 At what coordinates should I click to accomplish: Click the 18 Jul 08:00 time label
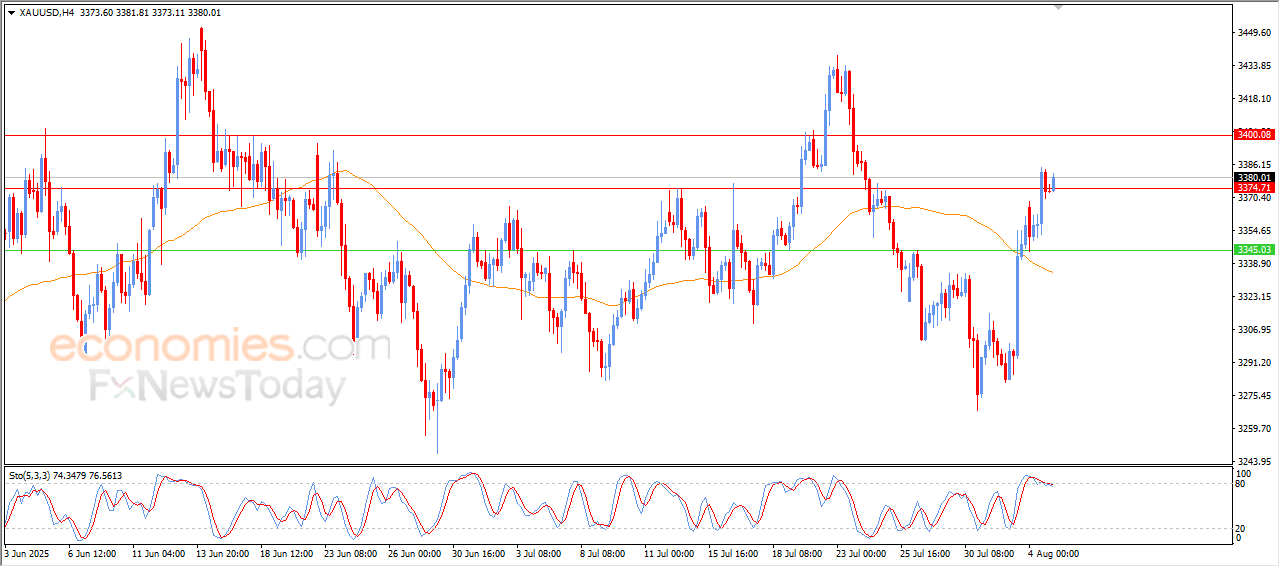[x=798, y=552]
